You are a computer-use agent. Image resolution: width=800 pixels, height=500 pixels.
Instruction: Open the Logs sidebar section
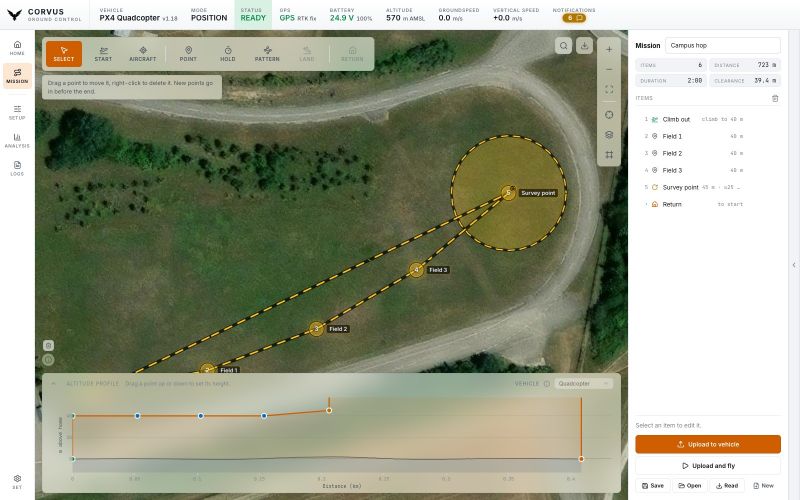pyautogui.click(x=17, y=168)
